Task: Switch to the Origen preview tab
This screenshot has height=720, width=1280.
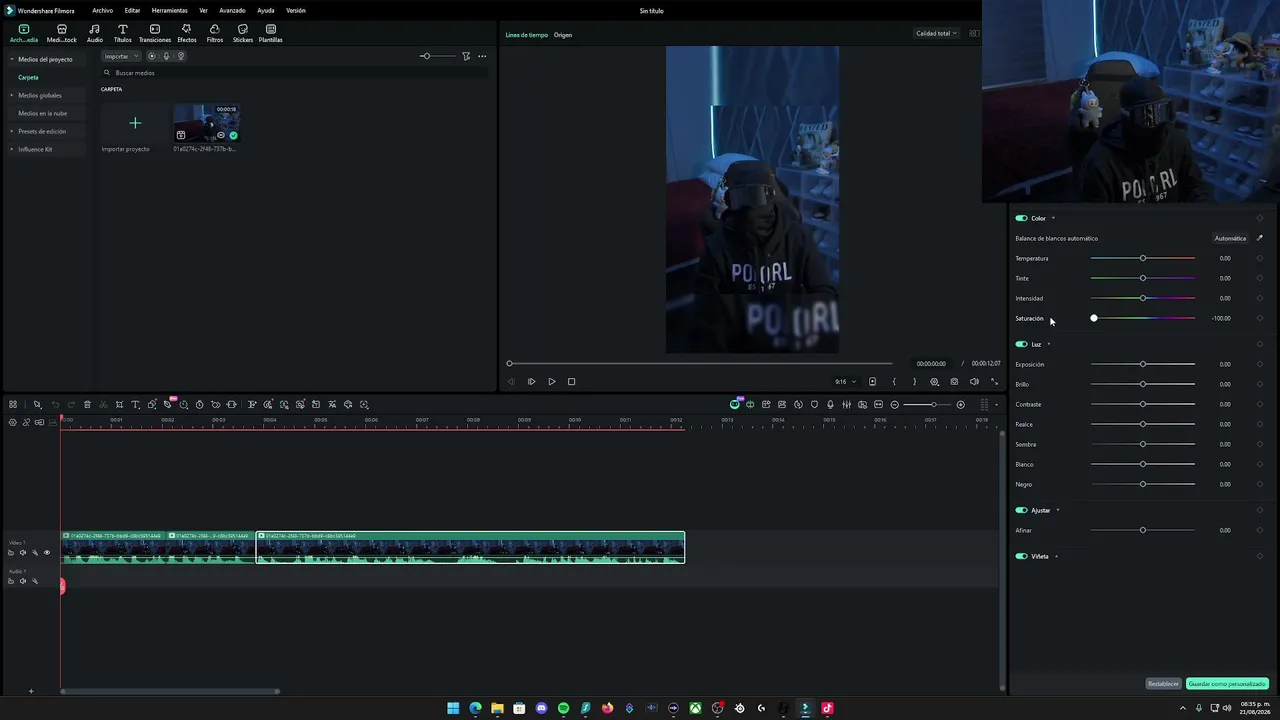Action: coord(563,35)
